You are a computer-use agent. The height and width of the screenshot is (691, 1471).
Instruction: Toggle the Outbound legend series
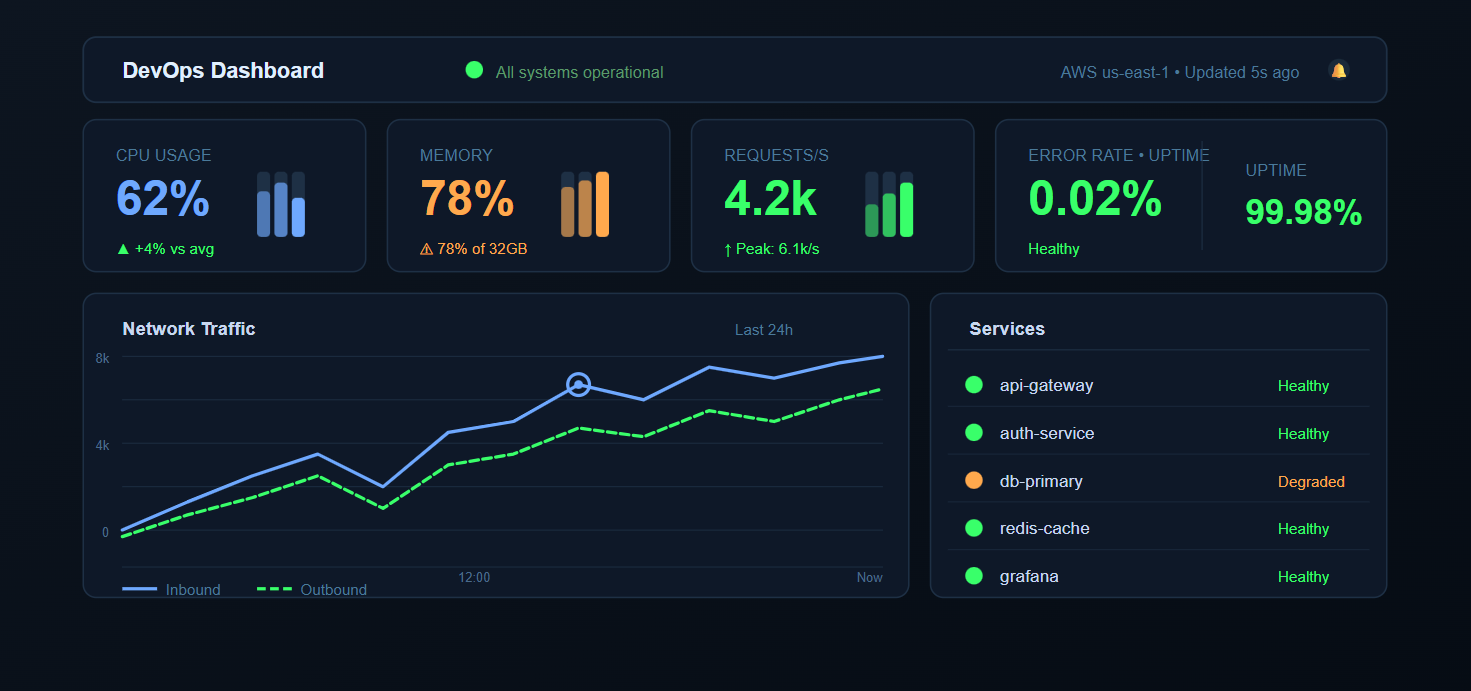313,589
